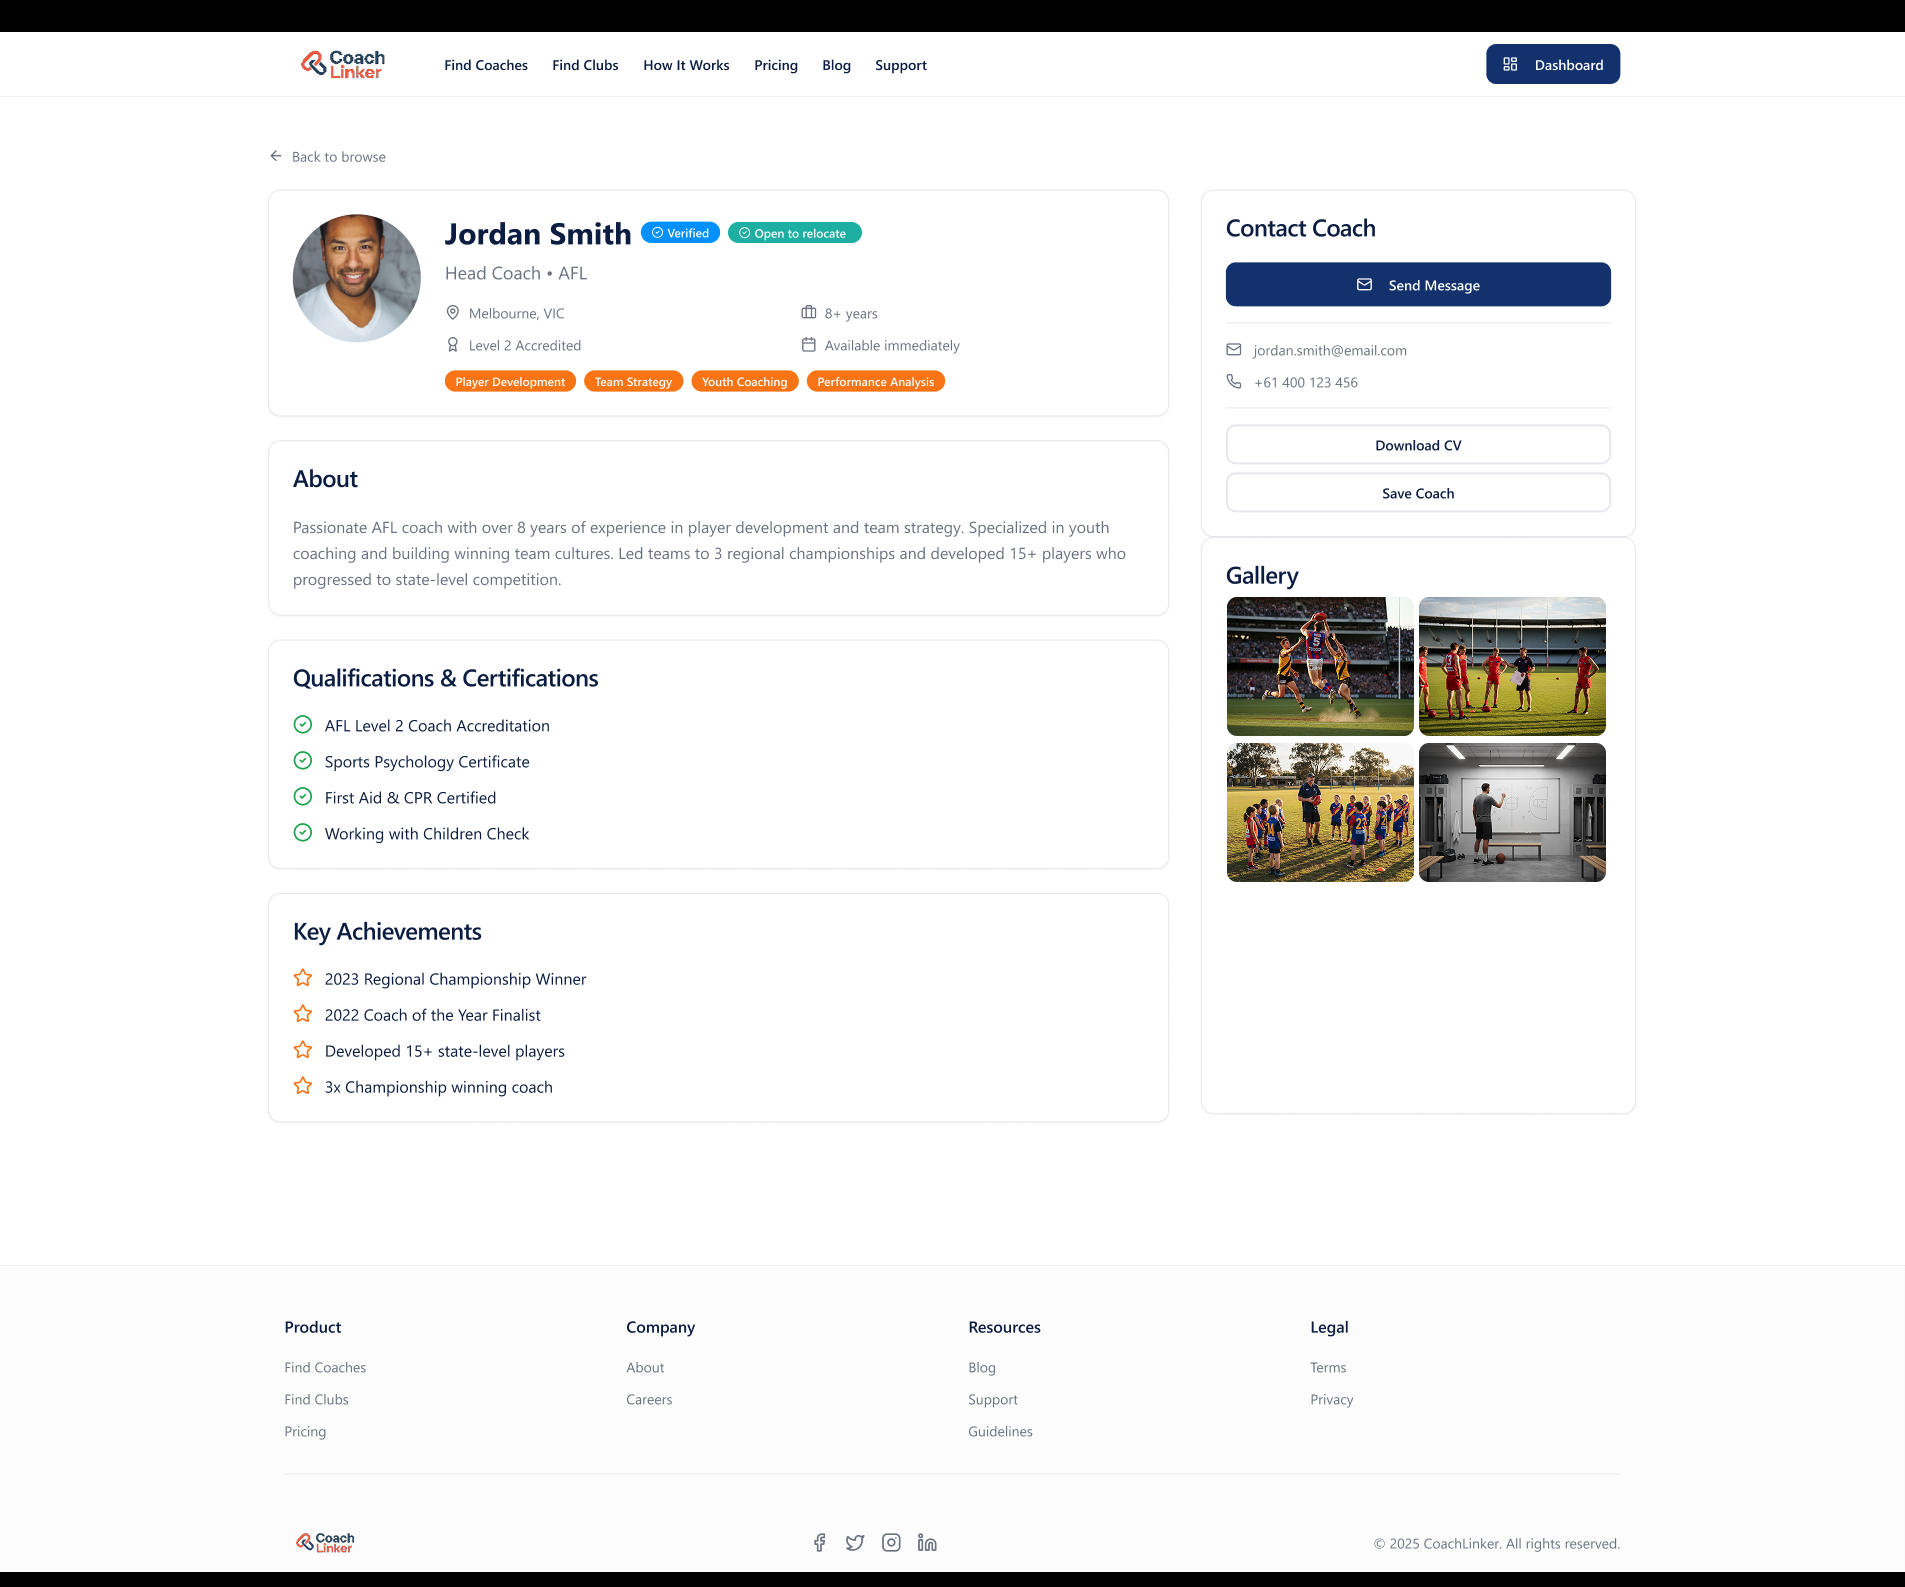The height and width of the screenshot is (1587, 1905).
Task: Open gallery photo of red-uniform team training
Action: point(1512,666)
